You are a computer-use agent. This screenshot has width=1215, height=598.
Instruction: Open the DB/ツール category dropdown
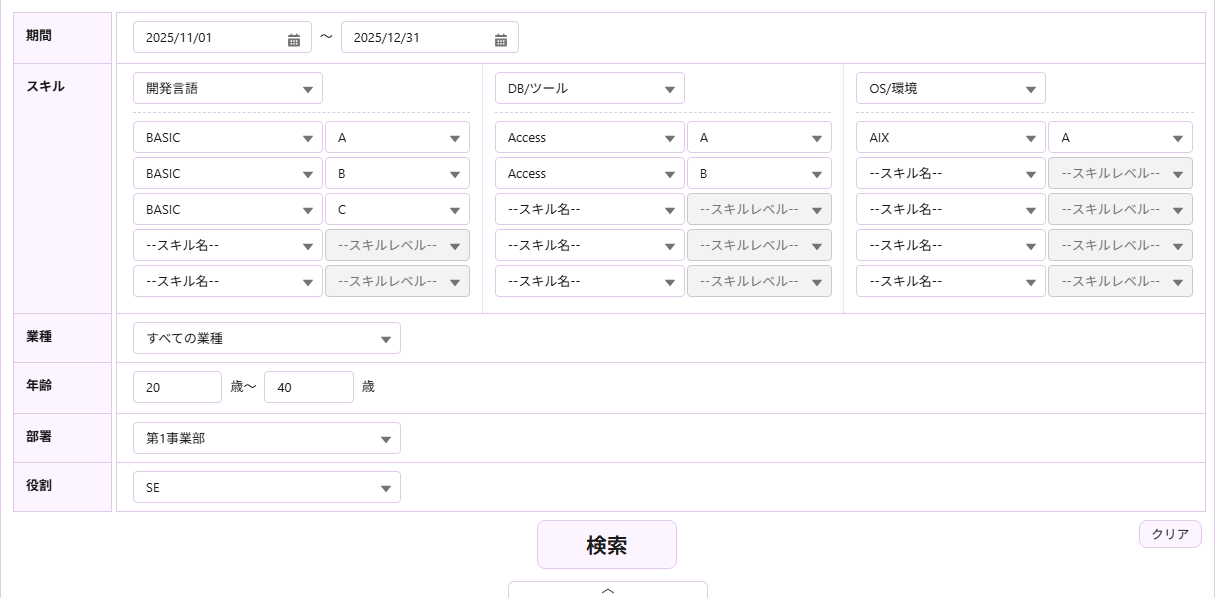tap(589, 88)
